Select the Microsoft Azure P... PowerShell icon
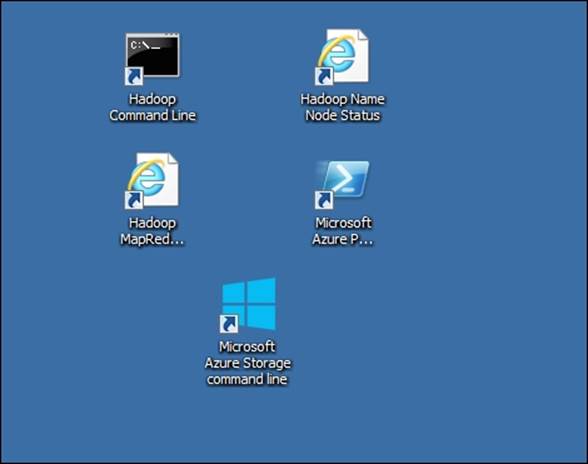 (342, 184)
